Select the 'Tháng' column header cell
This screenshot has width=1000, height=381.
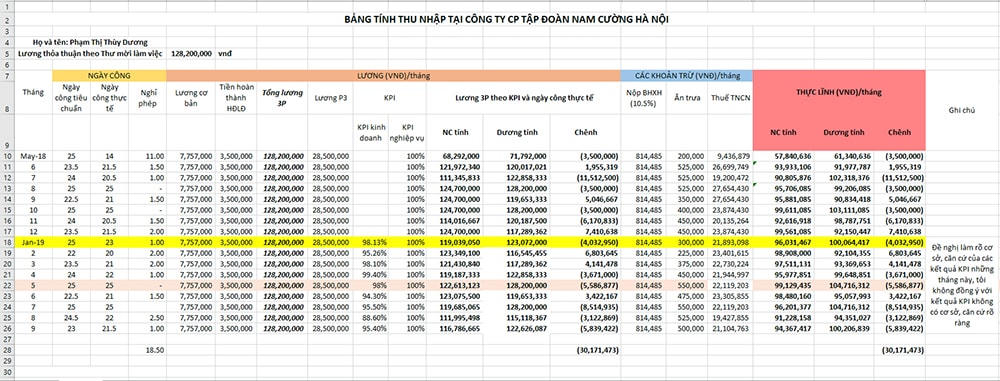tap(33, 93)
